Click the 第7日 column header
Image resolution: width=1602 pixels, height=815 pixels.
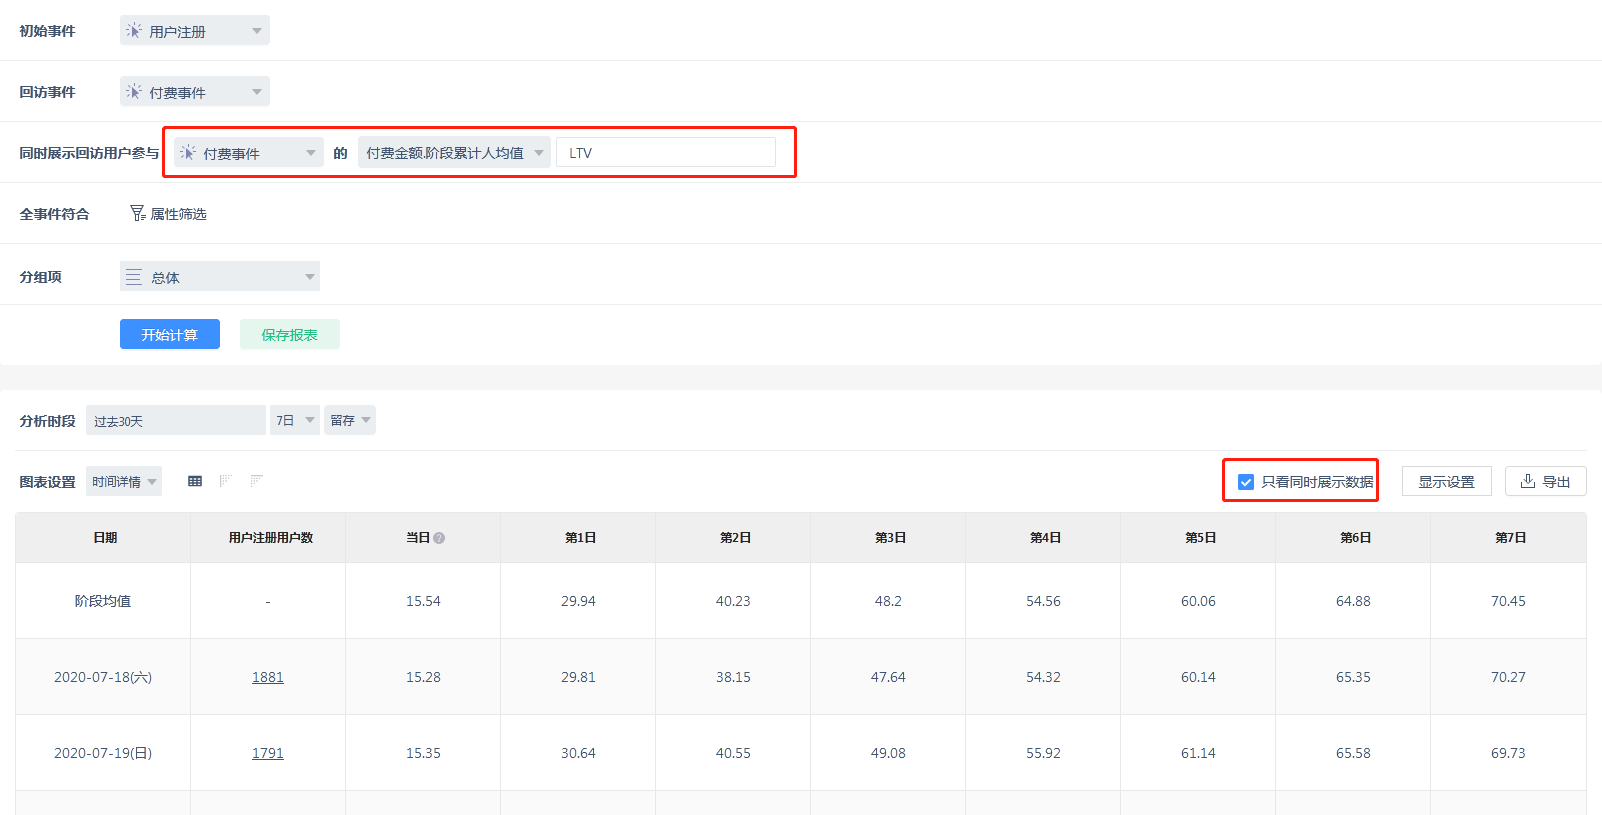pos(1509,538)
